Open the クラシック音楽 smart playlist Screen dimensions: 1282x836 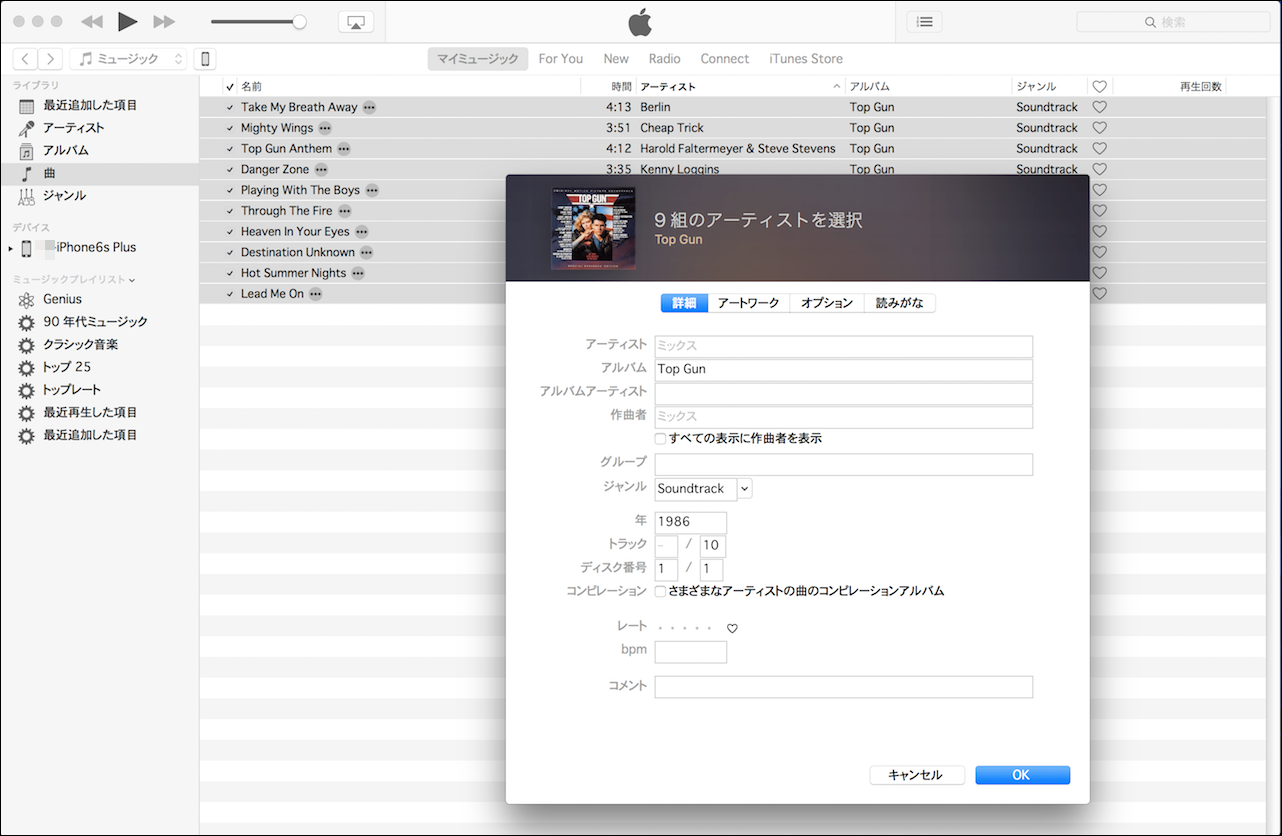point(80,344)
